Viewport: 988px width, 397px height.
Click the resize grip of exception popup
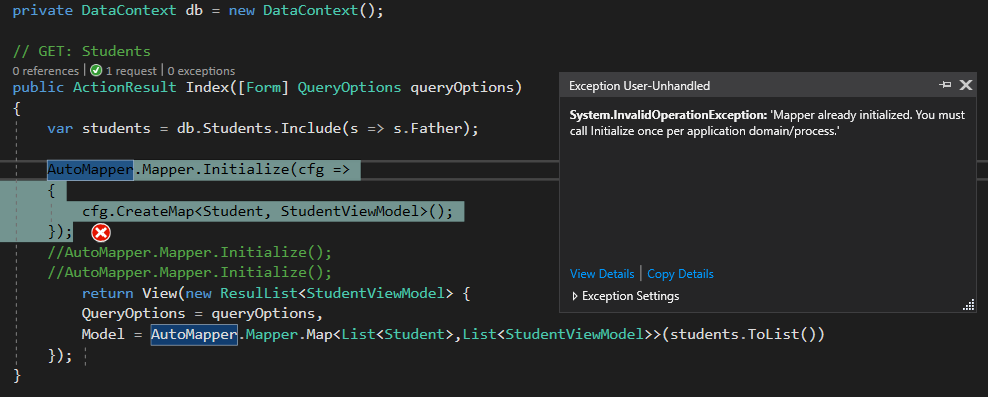coord(969,306)
